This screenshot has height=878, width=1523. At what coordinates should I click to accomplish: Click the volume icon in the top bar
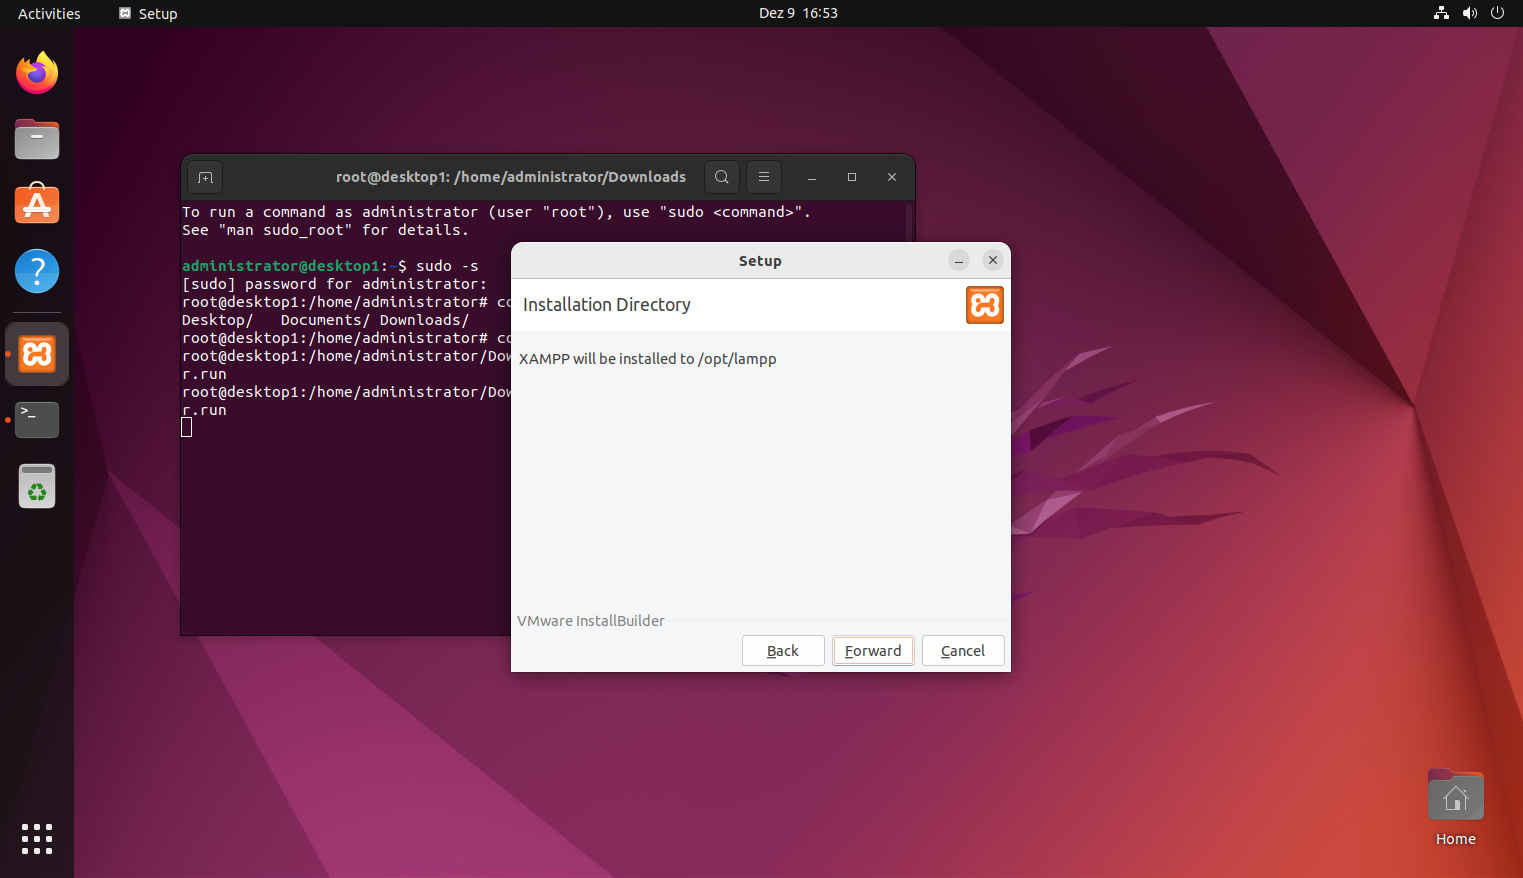point(1469,13)
